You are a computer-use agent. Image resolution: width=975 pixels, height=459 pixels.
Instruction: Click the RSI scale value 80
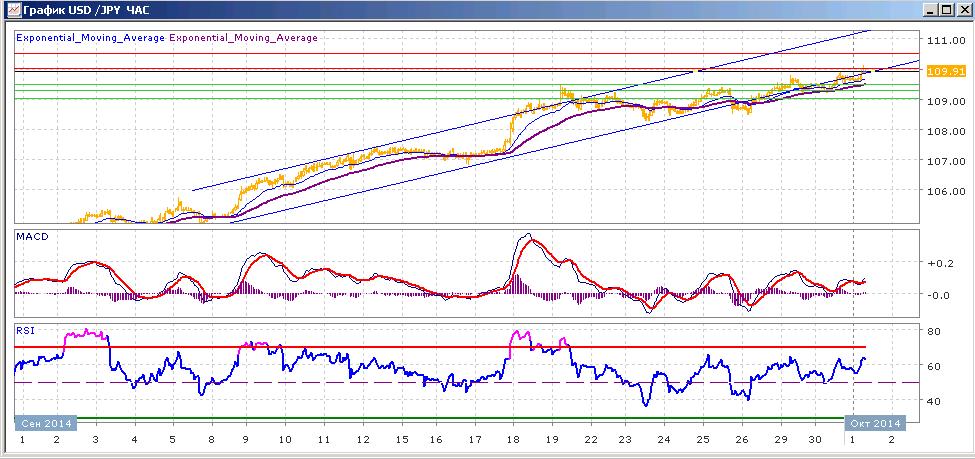tap(934, 332)
